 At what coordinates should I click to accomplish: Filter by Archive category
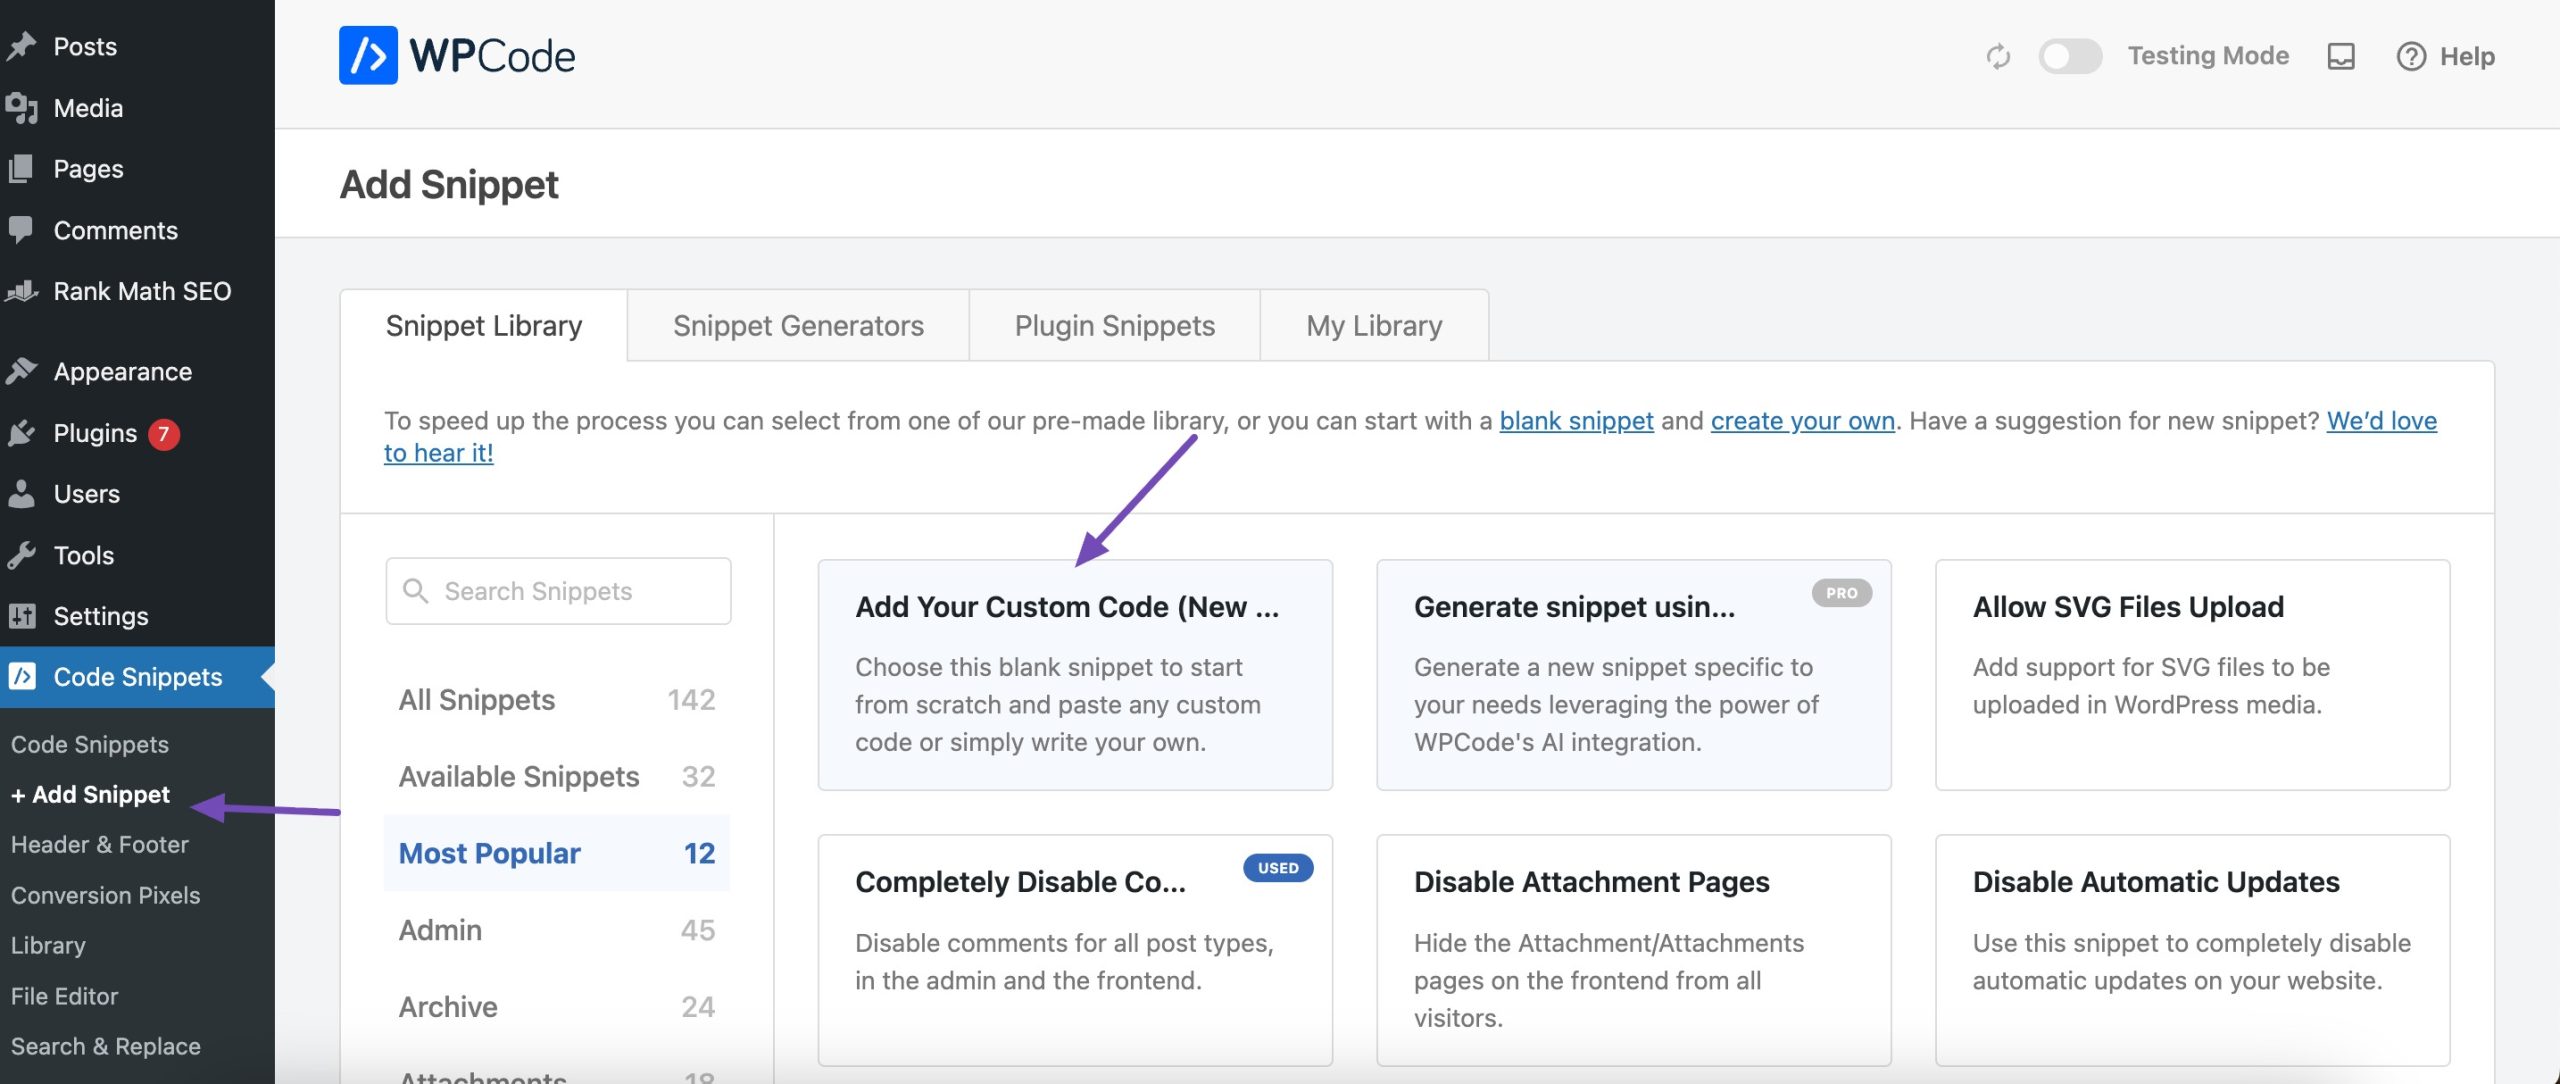pos(557,1007)
